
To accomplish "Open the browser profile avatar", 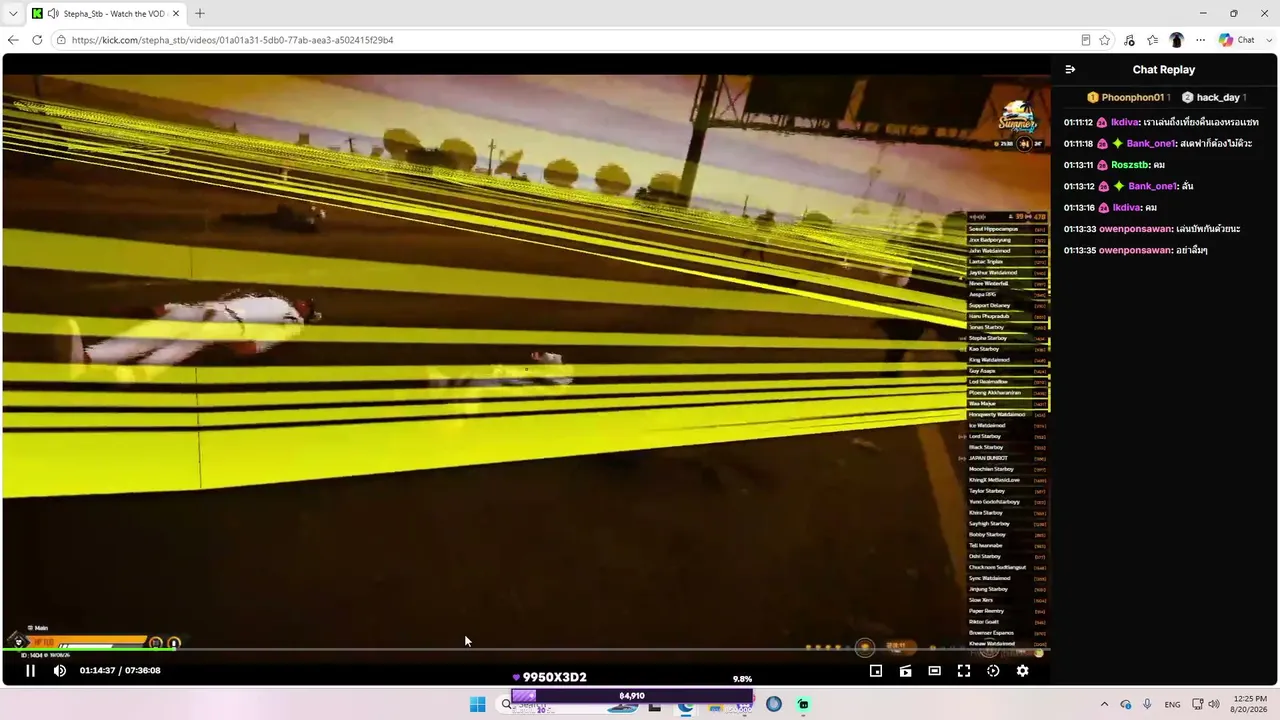I will [x=1177, y=40].
